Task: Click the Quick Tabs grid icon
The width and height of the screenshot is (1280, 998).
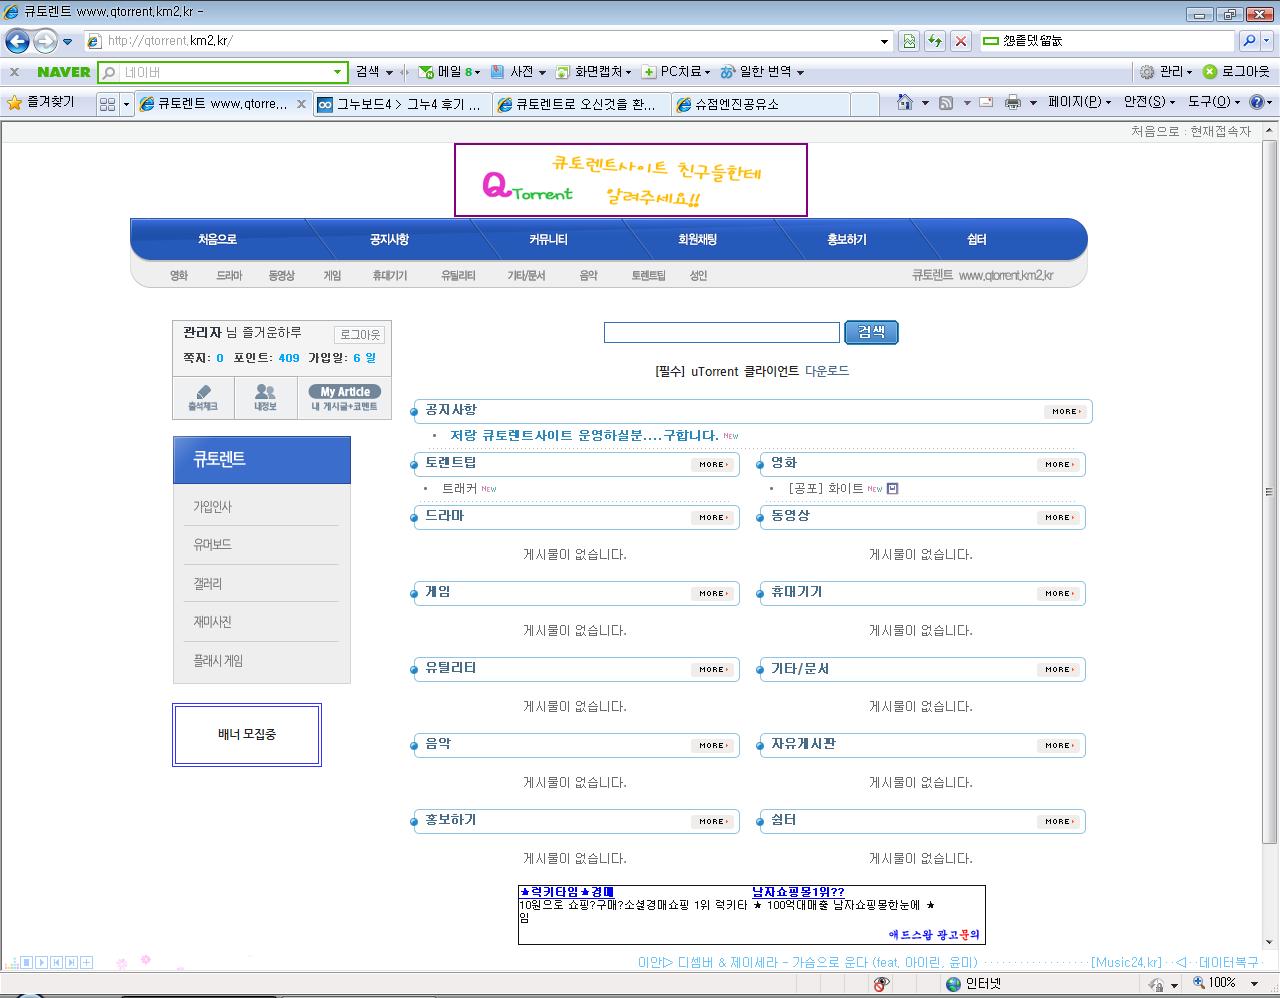Action: tap(108, 104)
